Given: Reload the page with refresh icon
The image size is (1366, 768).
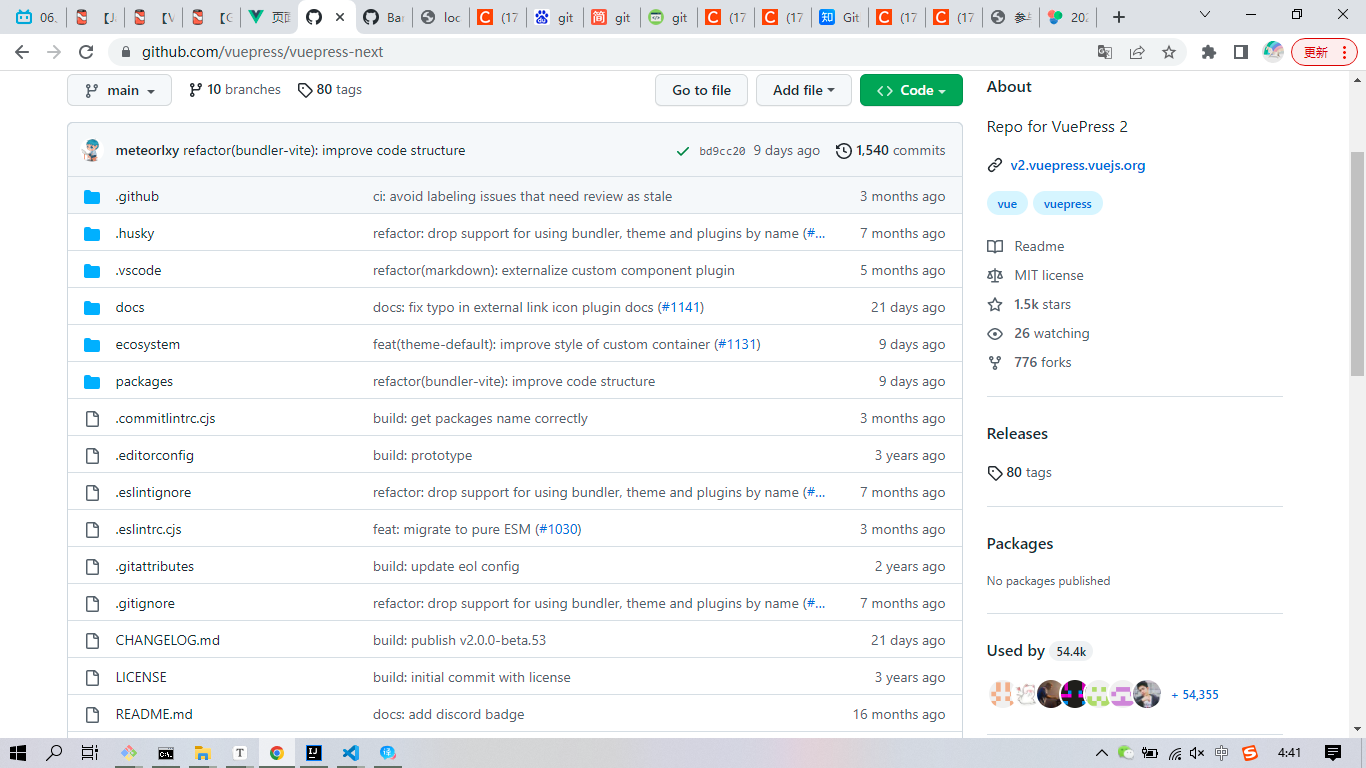Looking at the screenshot, I should 86,52.
